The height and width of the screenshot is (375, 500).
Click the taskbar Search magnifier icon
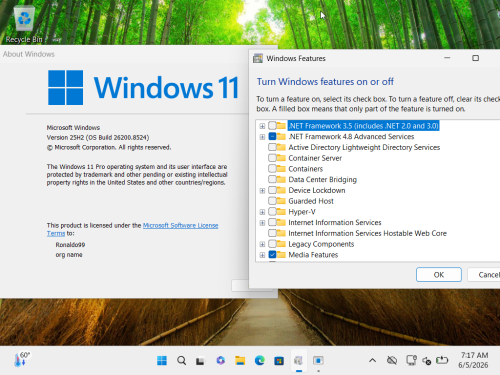182,361
